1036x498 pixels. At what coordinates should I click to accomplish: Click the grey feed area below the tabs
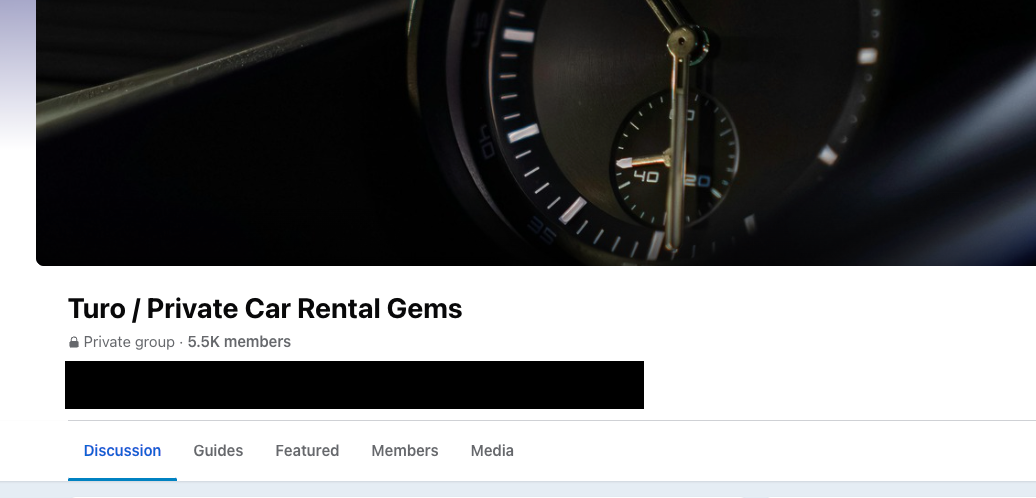(x=518, y=490)
